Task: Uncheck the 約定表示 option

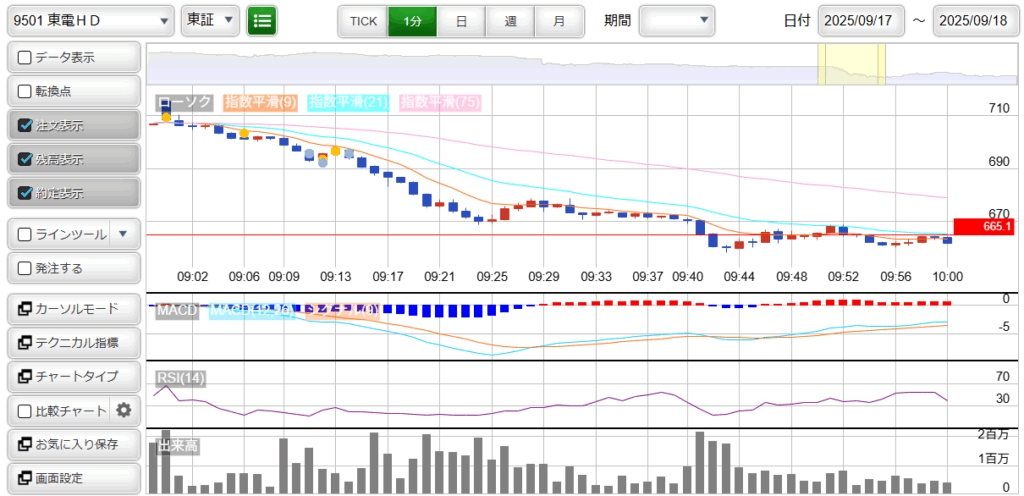Action: (25, 193)
